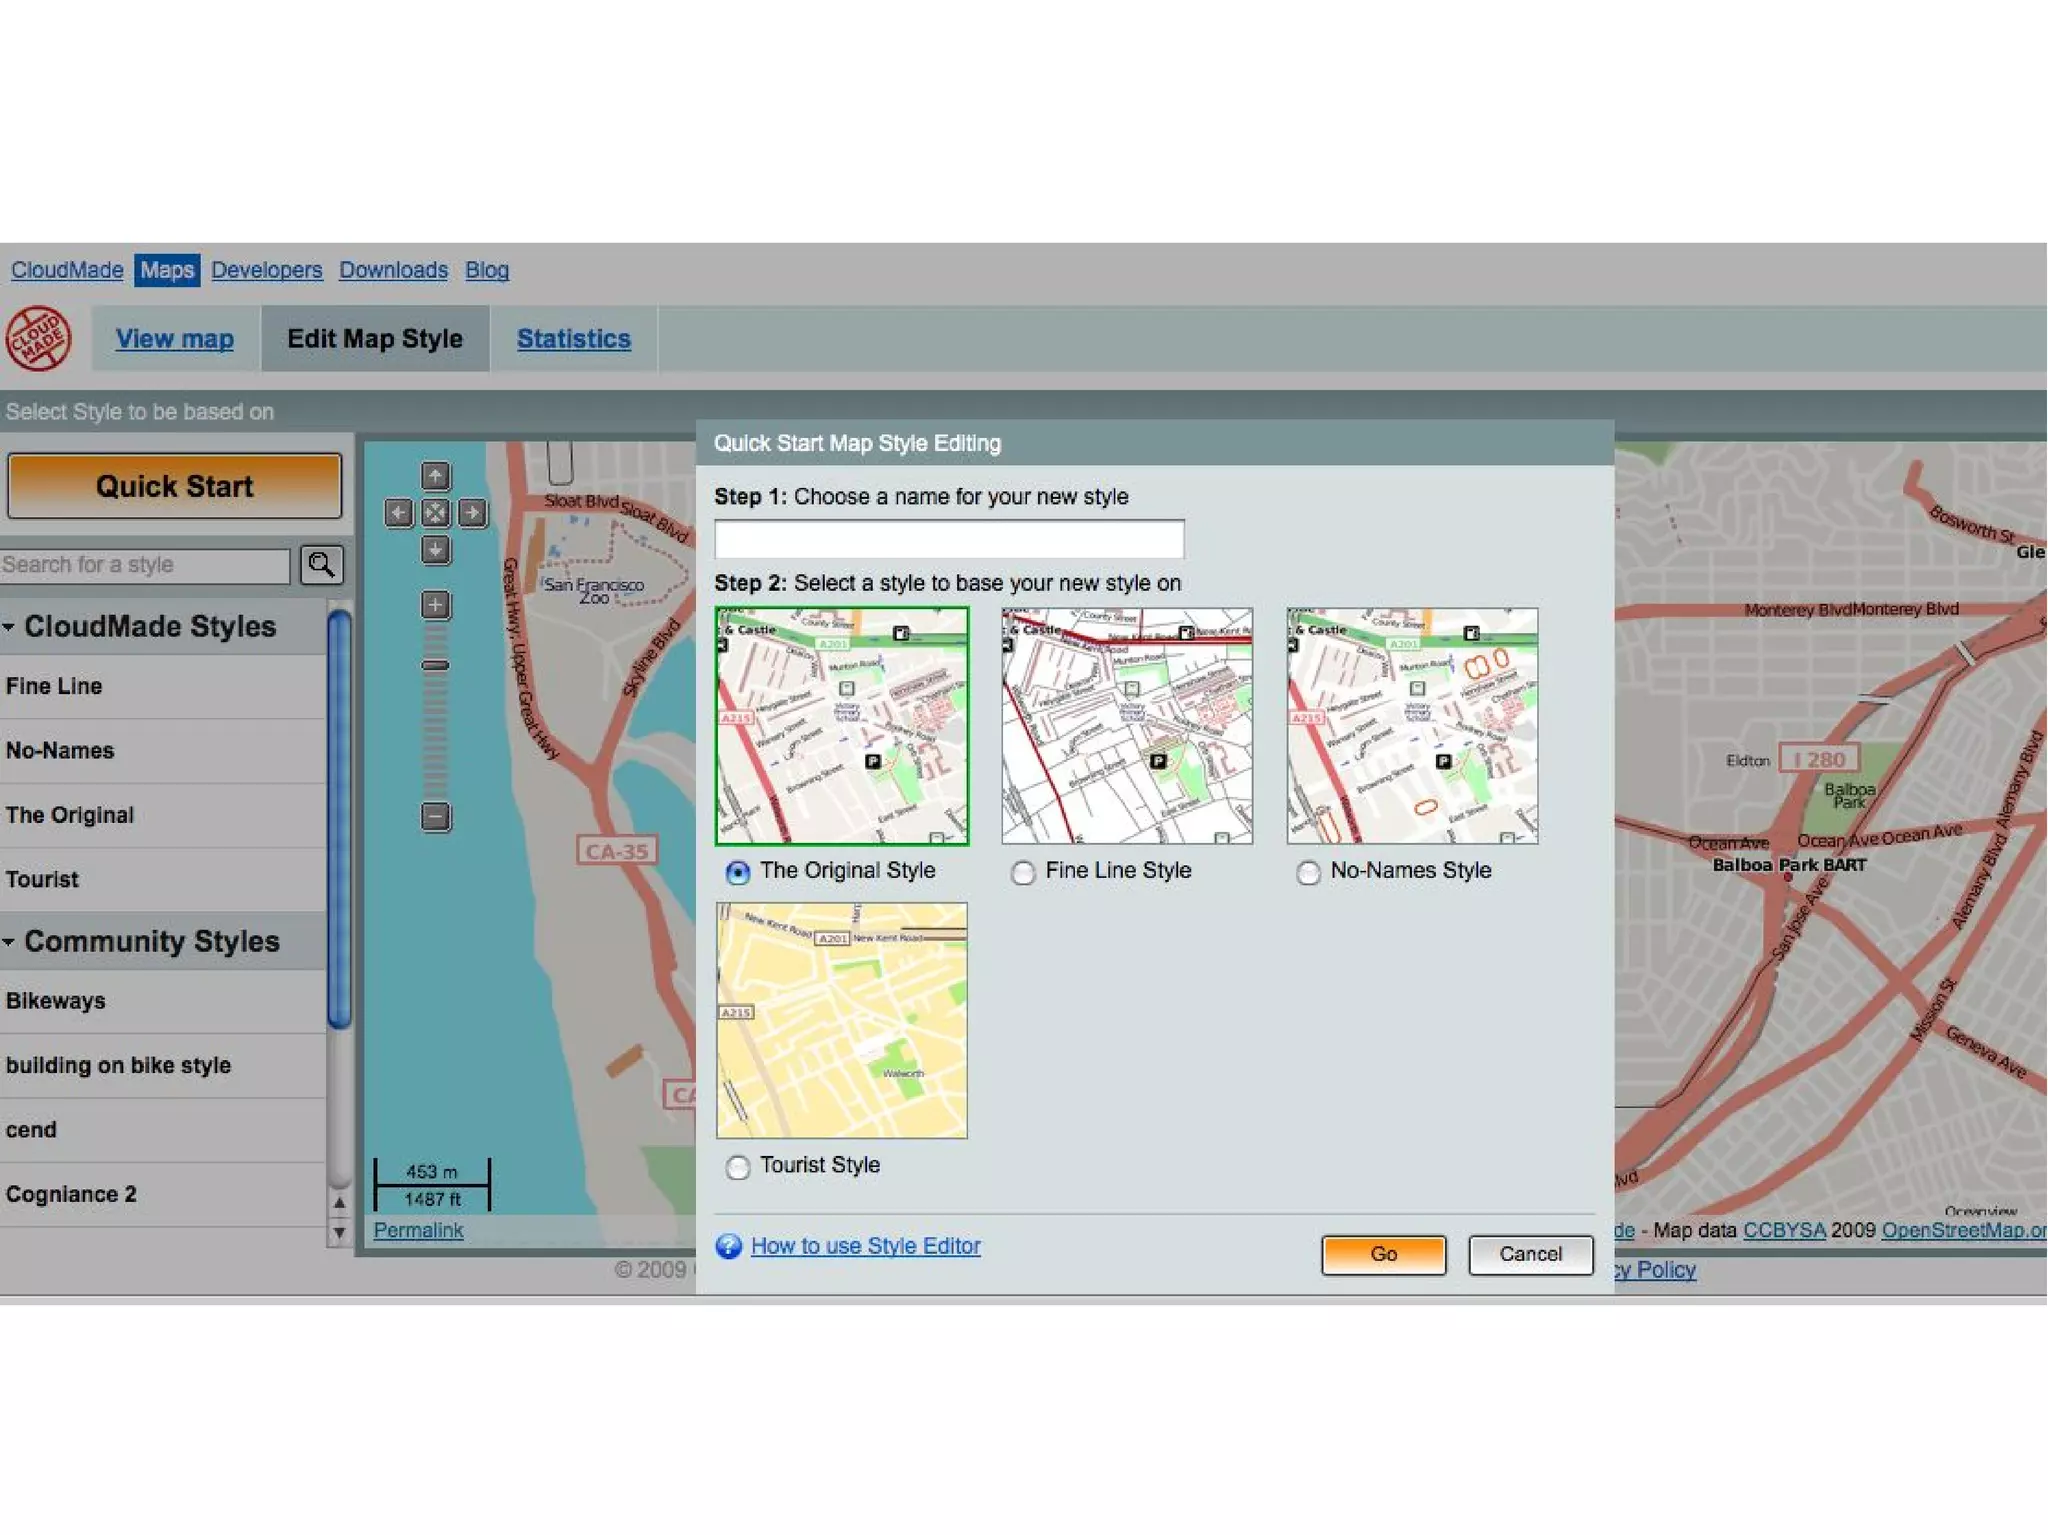Click the styles list scrollbar thumb
This screenshot has width=2048, height=1535.
[339, 819]
